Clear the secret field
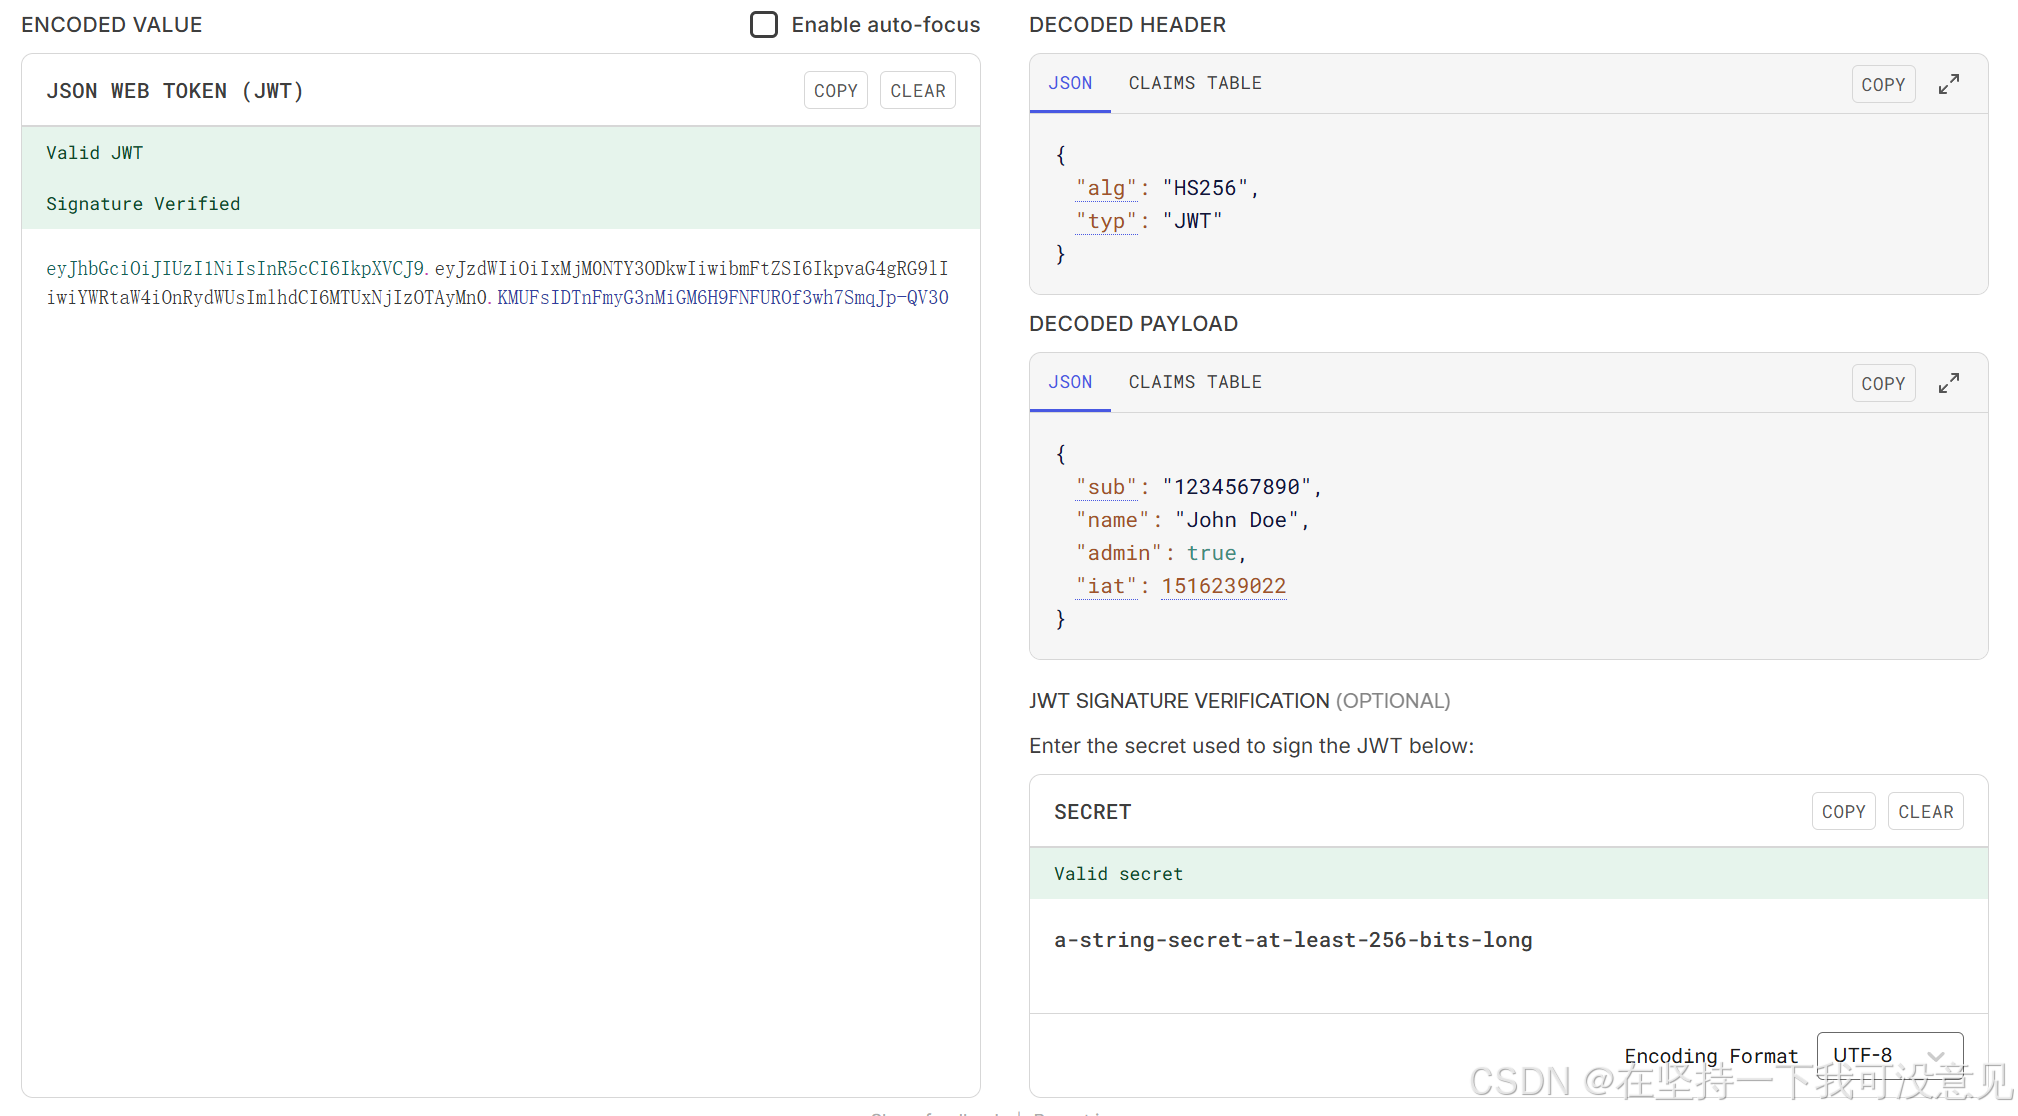The width and height of the screenshot is (2018, 1116). (x=1925, y=811)
